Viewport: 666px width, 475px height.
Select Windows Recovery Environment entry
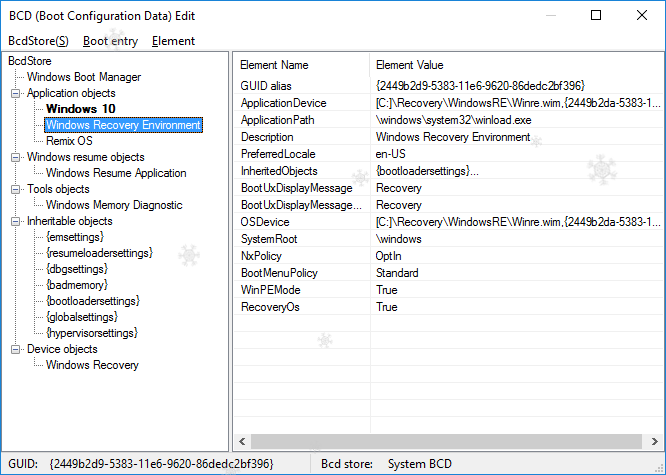pos(123,125)
